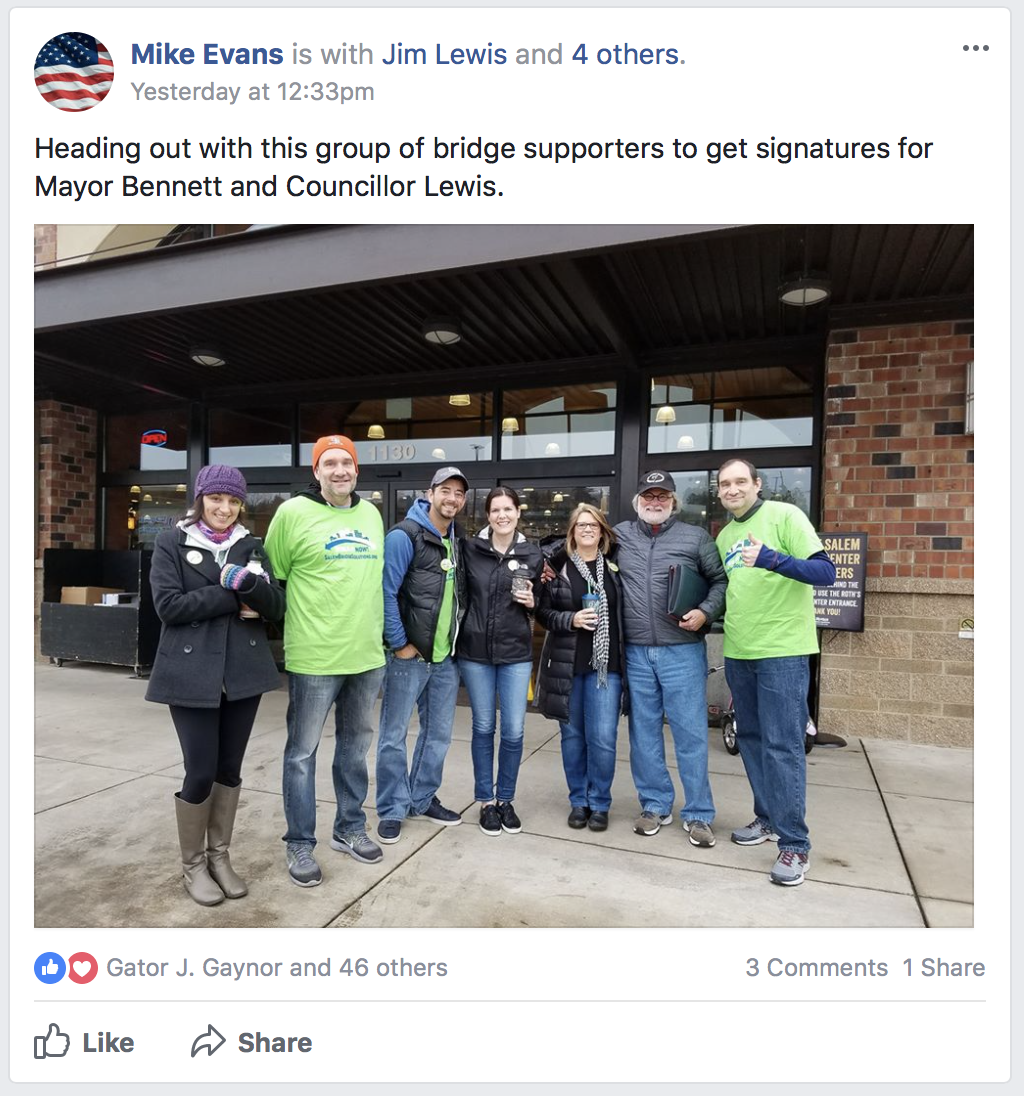Click the red heart Love reaction icon
Image resolution: width=1024 pixels, height=1096 pixels.
click(x=82, y=968)
